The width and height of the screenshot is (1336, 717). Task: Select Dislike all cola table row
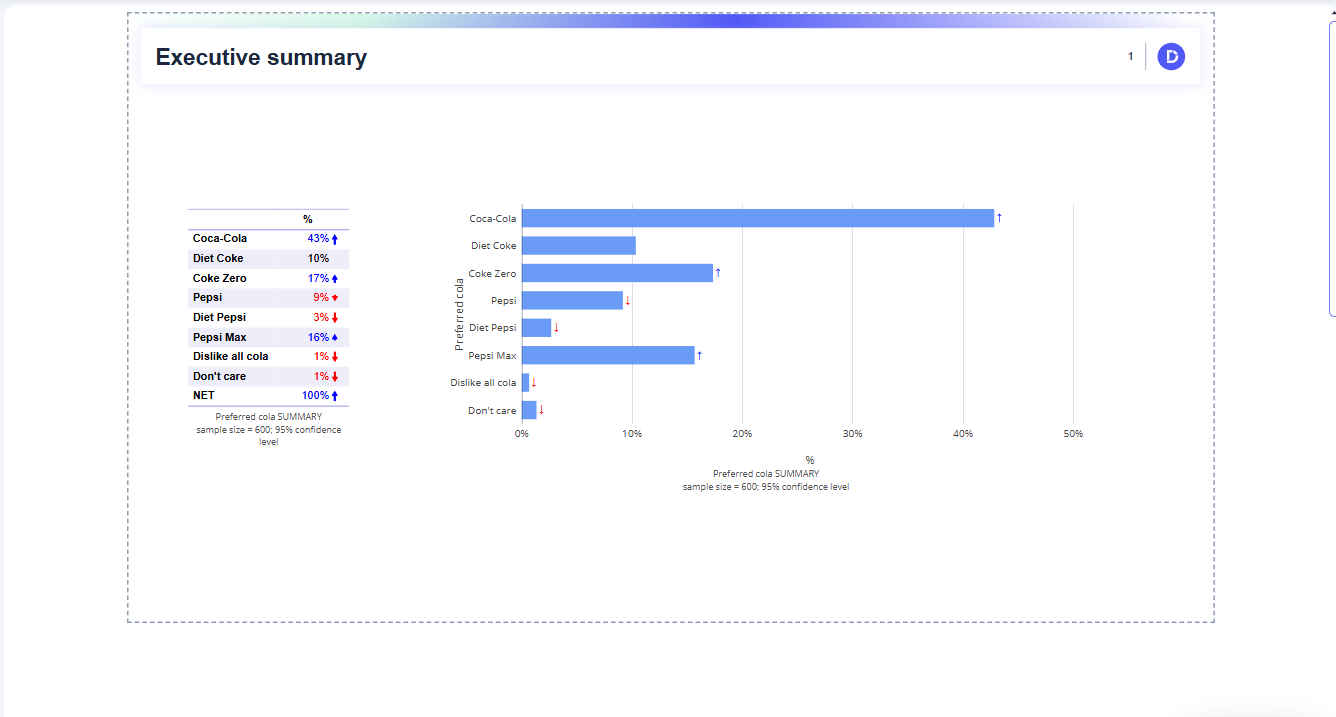click(268, 357)
